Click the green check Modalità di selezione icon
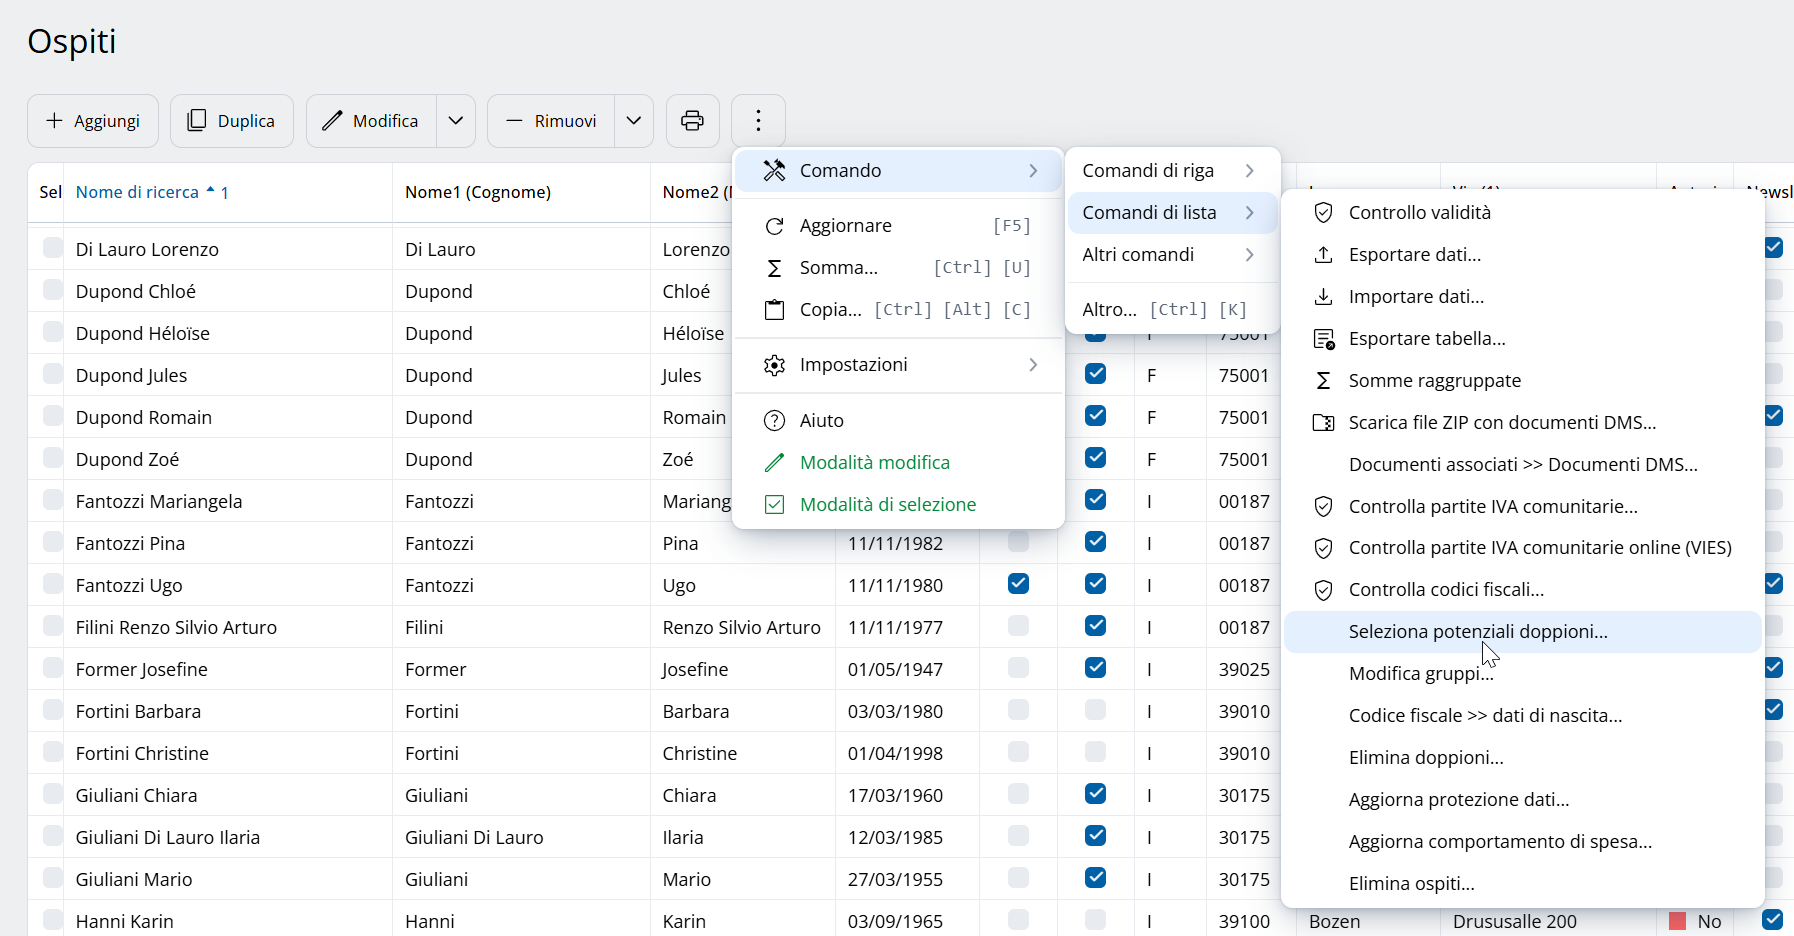Viewport: 1794px width, 936px height. click(774, 505)
